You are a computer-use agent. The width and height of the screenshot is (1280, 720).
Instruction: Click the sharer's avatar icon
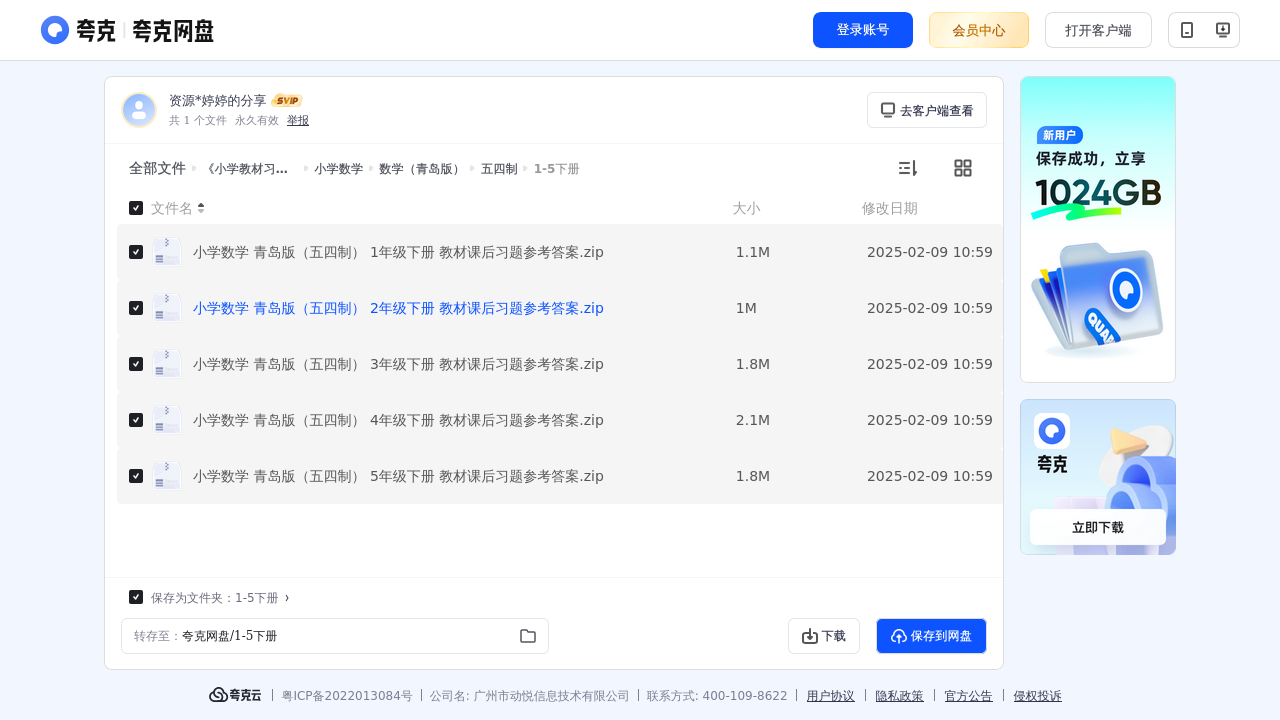tap(139, 110)
